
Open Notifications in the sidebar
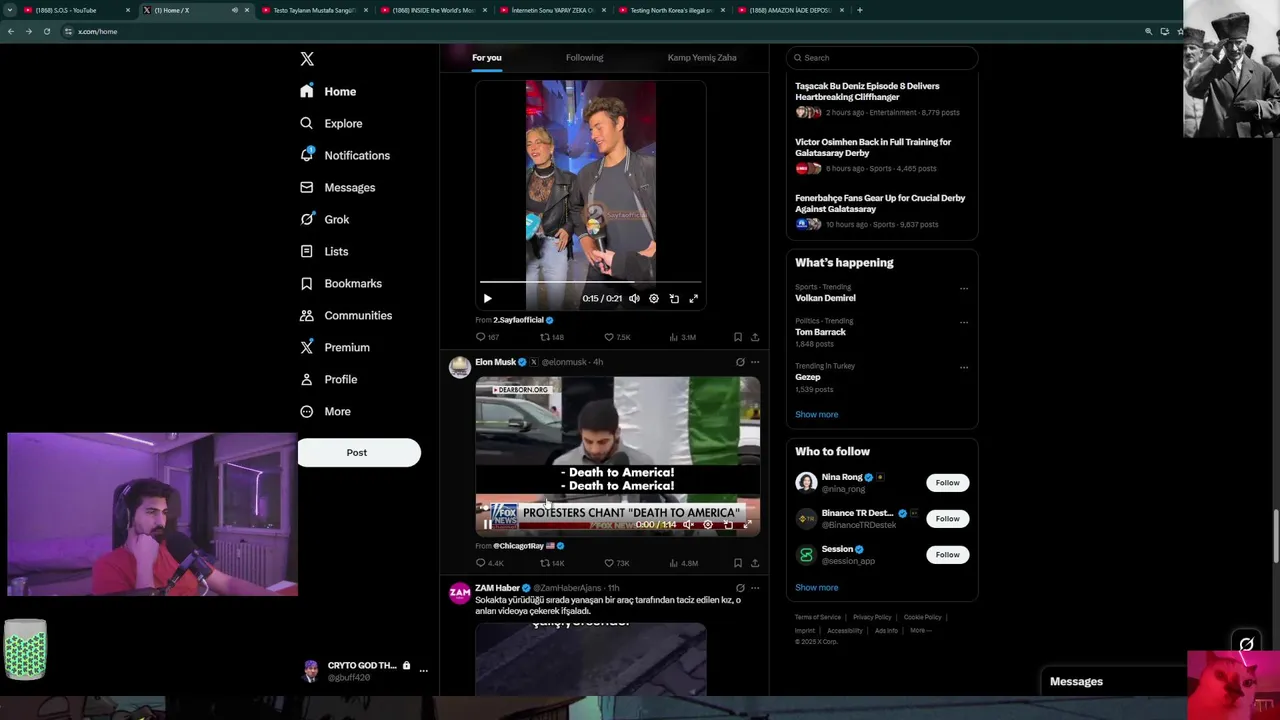345,155
